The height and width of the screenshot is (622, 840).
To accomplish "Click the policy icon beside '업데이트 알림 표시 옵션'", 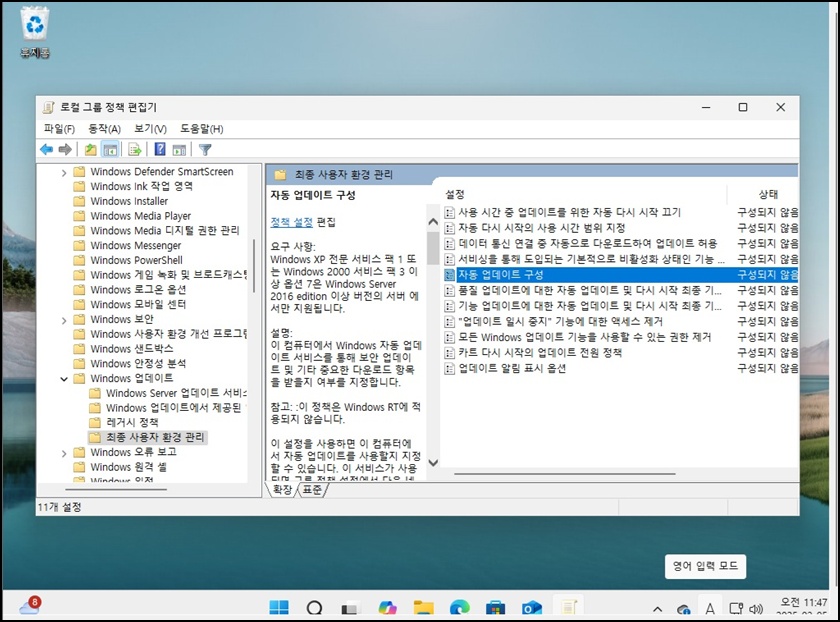I will tap(449, 369).
